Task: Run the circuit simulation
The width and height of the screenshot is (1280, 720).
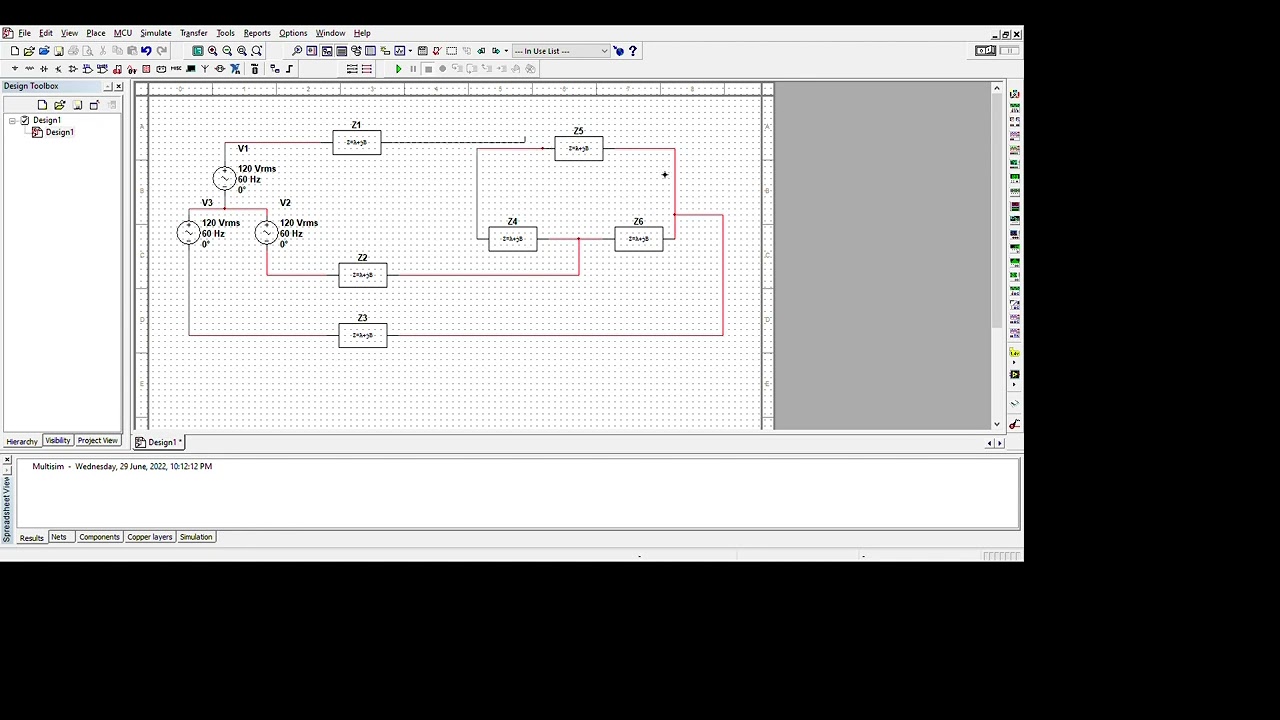Action: tap(398, 69)
